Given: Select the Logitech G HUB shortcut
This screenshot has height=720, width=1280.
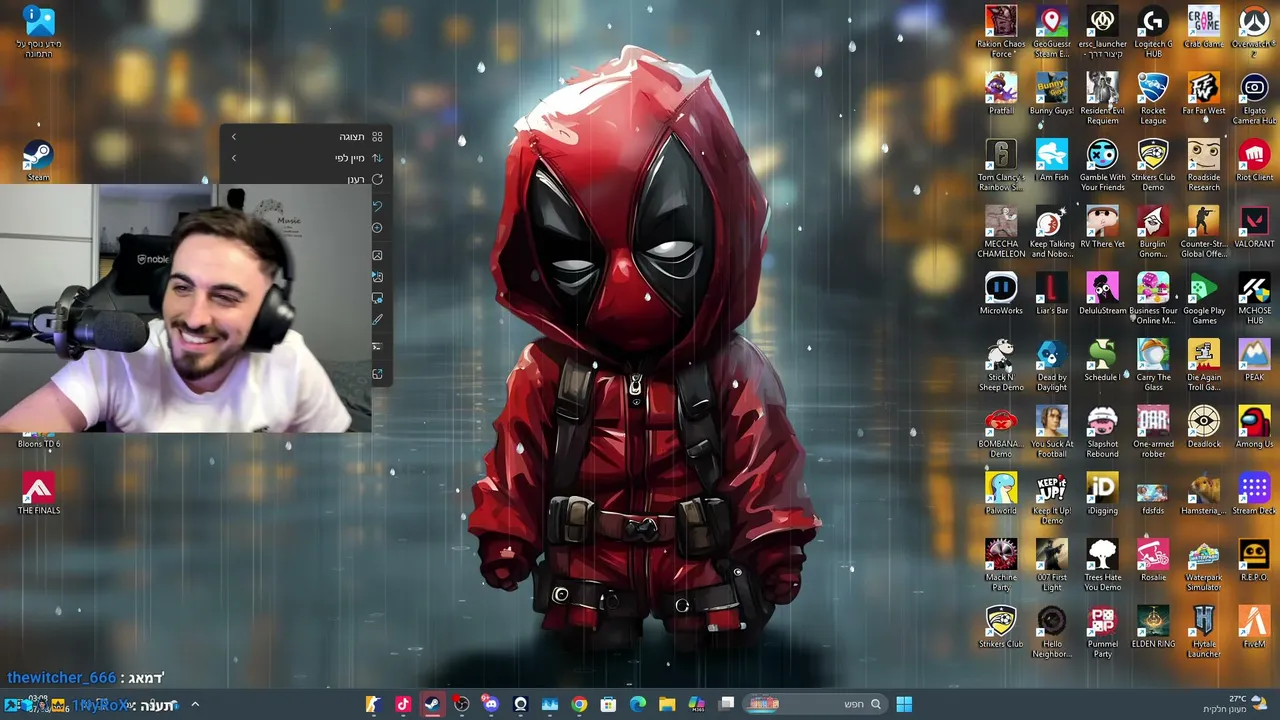Looking at the screenshot, I should [x=1153, y=31].
